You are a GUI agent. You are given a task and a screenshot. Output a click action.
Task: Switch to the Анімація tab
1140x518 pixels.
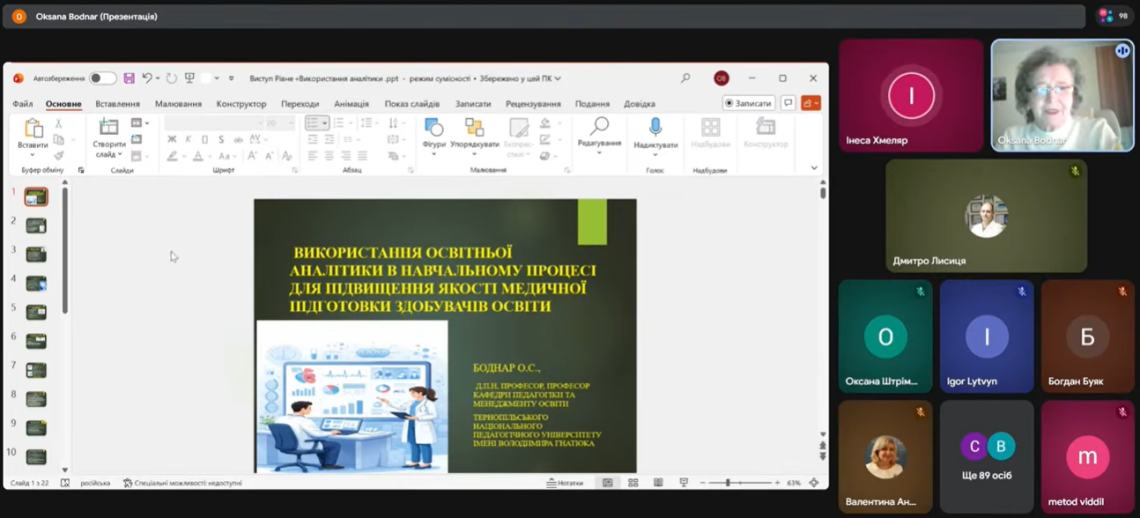(351, 104)
